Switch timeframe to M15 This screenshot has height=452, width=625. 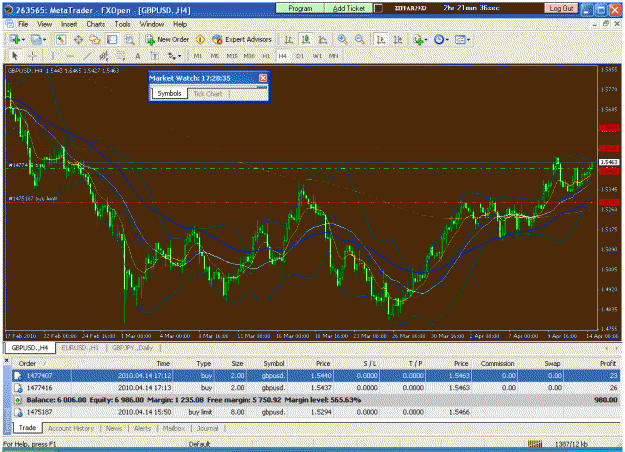point(232,56)
